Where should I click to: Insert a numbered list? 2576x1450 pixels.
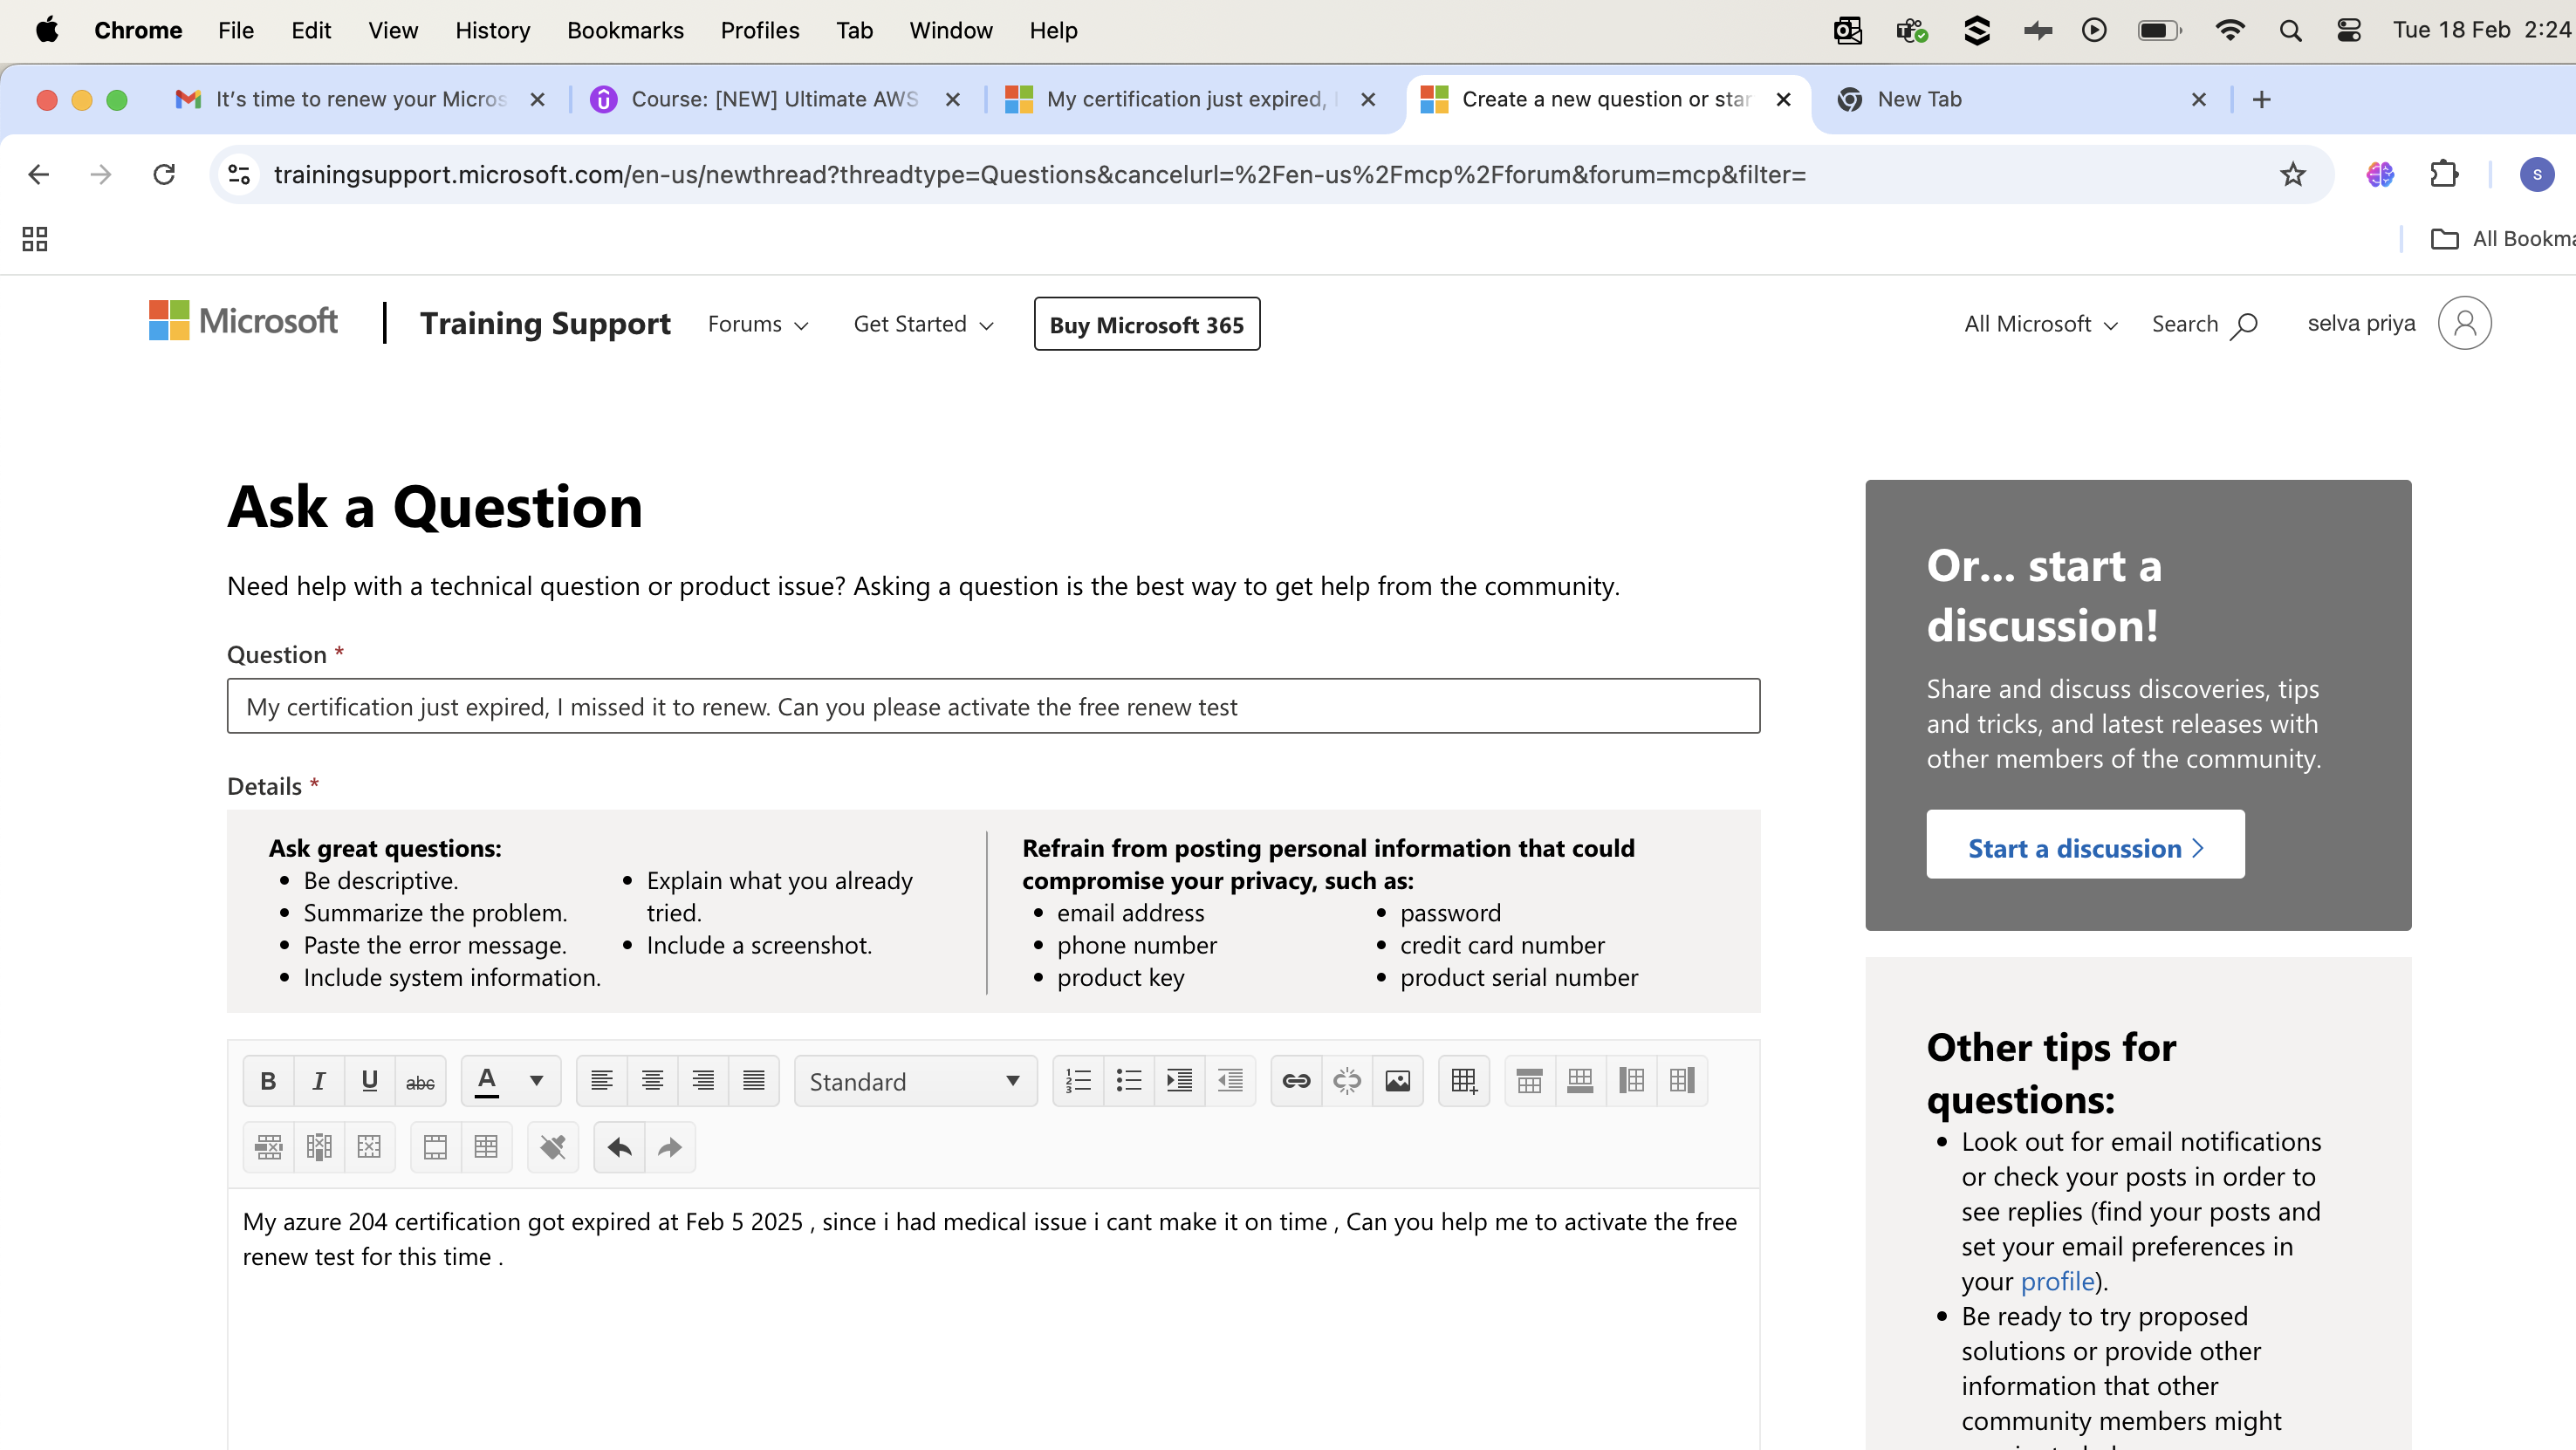click(1078, 1081)
